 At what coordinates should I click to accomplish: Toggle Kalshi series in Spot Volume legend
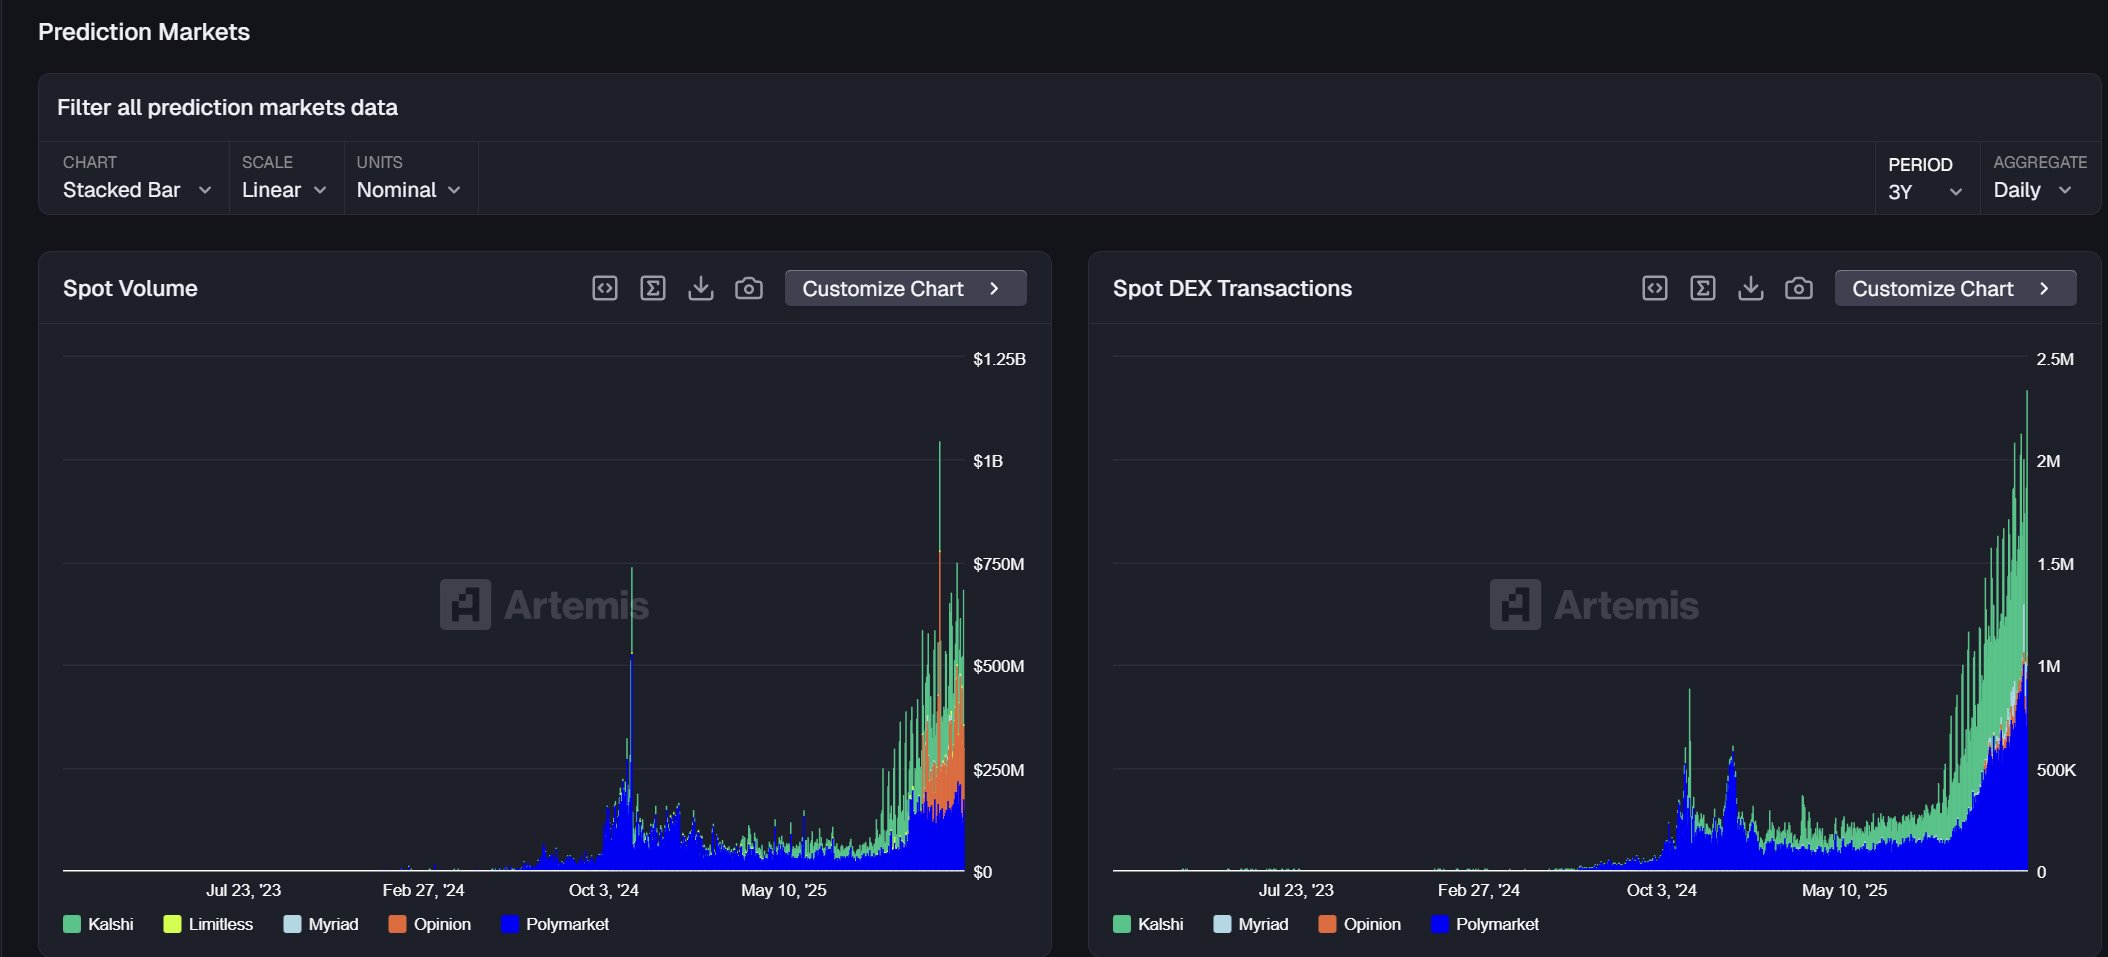pyautogui.click(x=98, y=924)
